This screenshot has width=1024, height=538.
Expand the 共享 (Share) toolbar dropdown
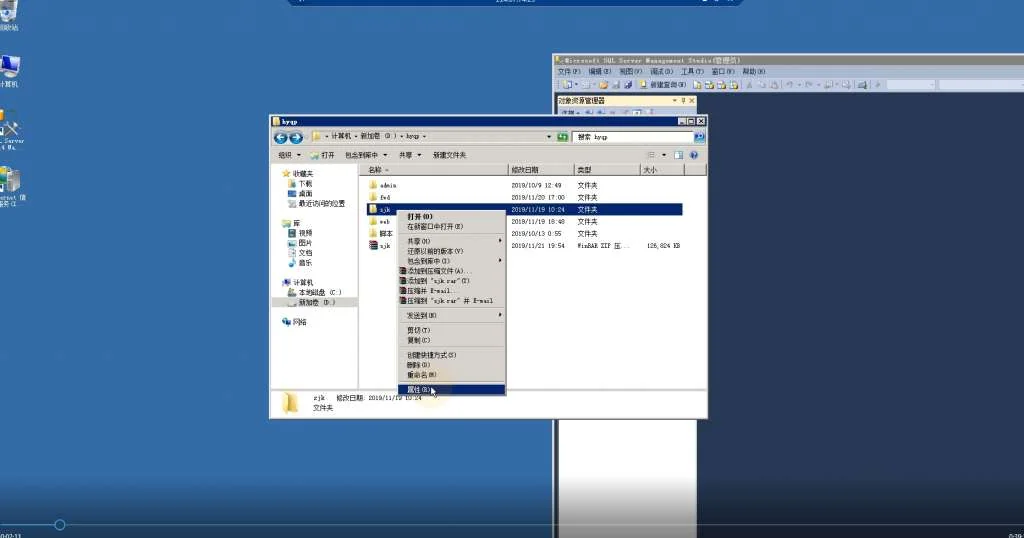coord(408,155)
